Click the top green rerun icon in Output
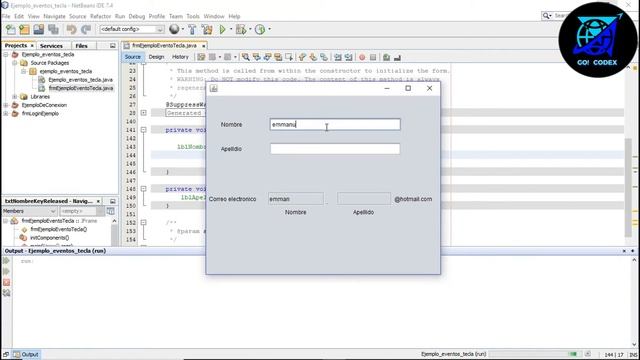Screen dimensions: 640x360 click(7, 260)
